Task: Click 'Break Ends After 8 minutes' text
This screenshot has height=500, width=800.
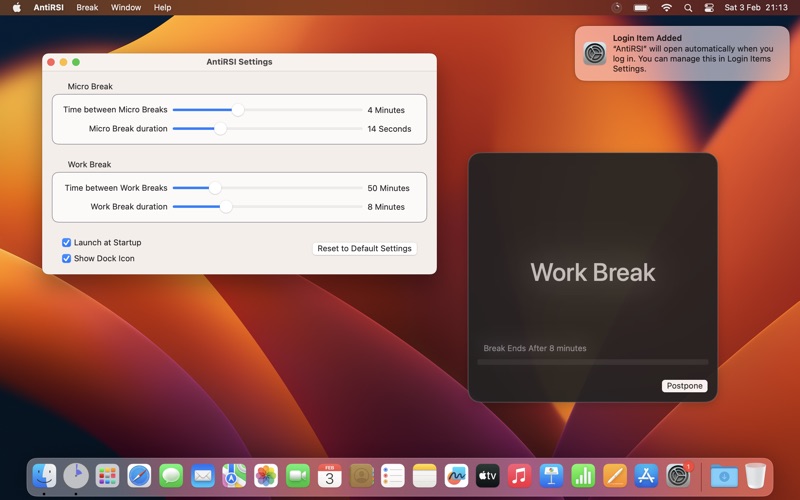Action: pyautogui.click(x=535, y=348)
